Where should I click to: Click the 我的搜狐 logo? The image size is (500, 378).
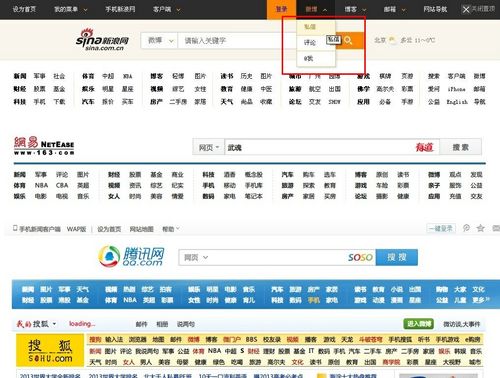[33, 324]
